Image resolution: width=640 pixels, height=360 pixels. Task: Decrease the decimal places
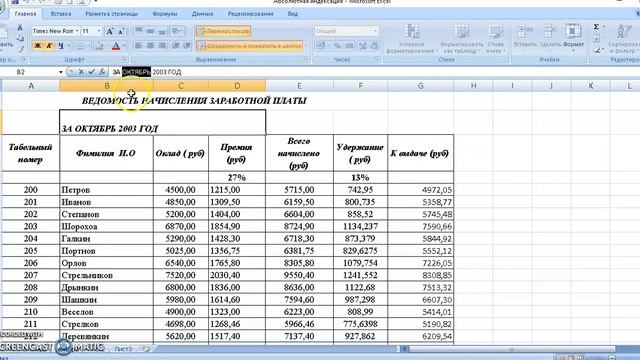click(374, 46)
